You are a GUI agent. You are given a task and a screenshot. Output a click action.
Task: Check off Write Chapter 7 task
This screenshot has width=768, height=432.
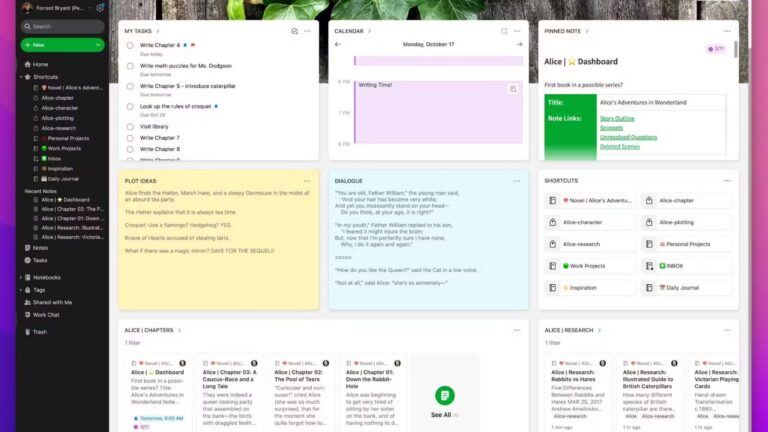(x=130, y=138)
